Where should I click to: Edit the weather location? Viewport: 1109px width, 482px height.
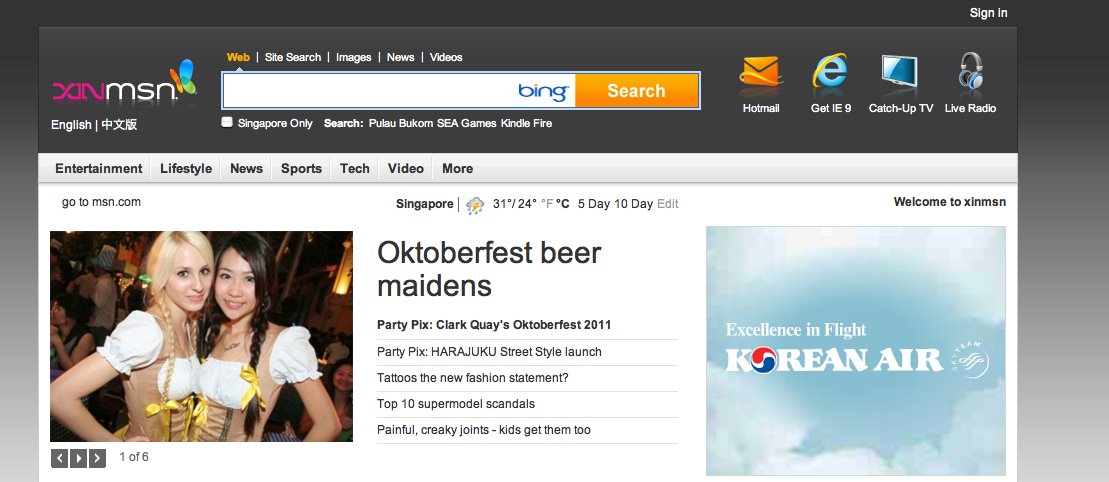(668, 204)
